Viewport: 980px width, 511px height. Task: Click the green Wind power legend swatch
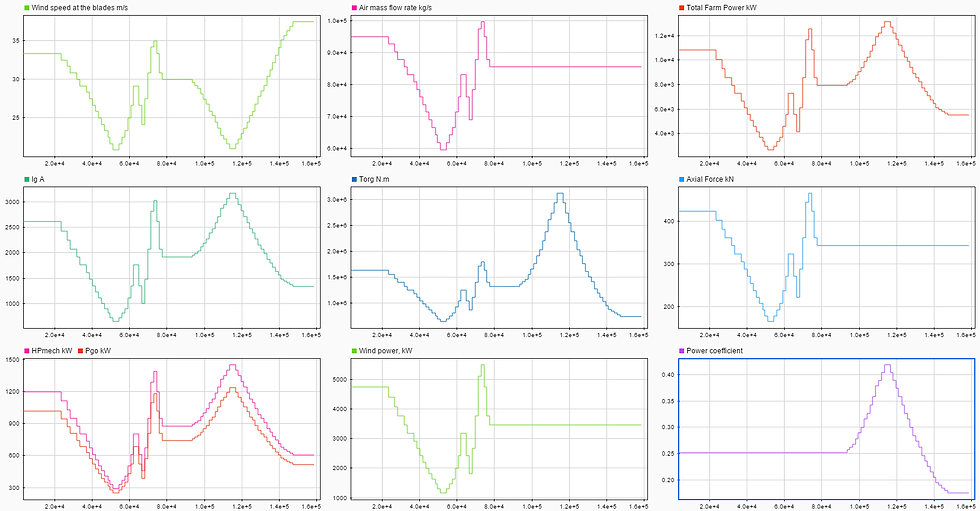(354, 350)
